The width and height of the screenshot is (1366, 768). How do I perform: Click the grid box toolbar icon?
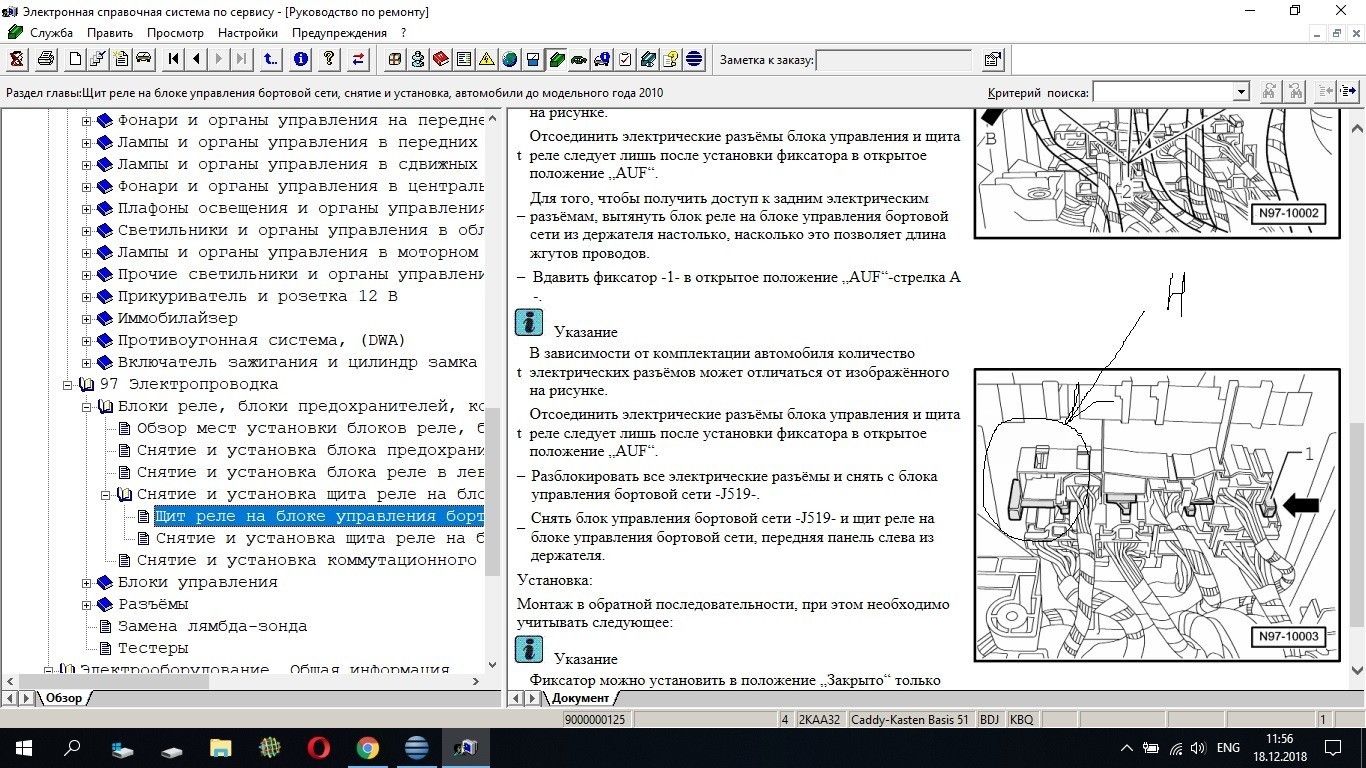pyautogui.click(x=395, y=59)
